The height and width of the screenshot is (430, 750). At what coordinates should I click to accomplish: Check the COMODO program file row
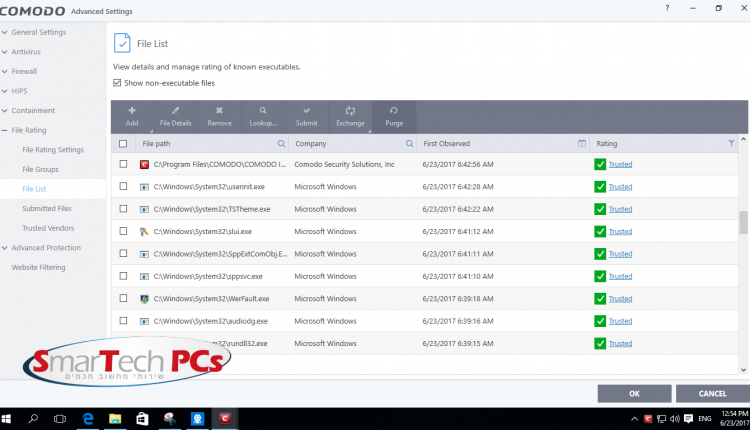(x=123, y=164)
